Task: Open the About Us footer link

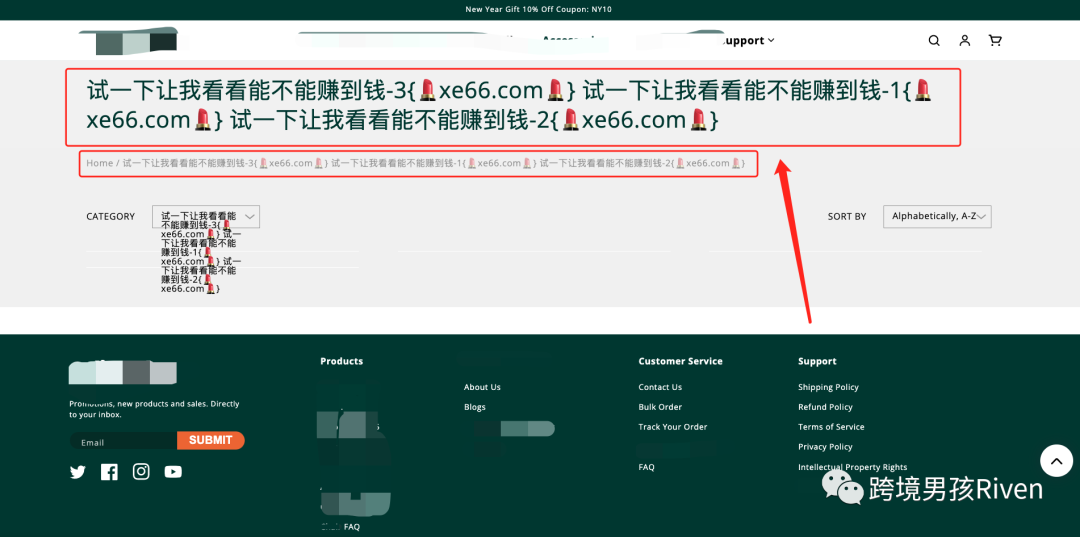Action: pyautogui.click(x=482, y=387)
